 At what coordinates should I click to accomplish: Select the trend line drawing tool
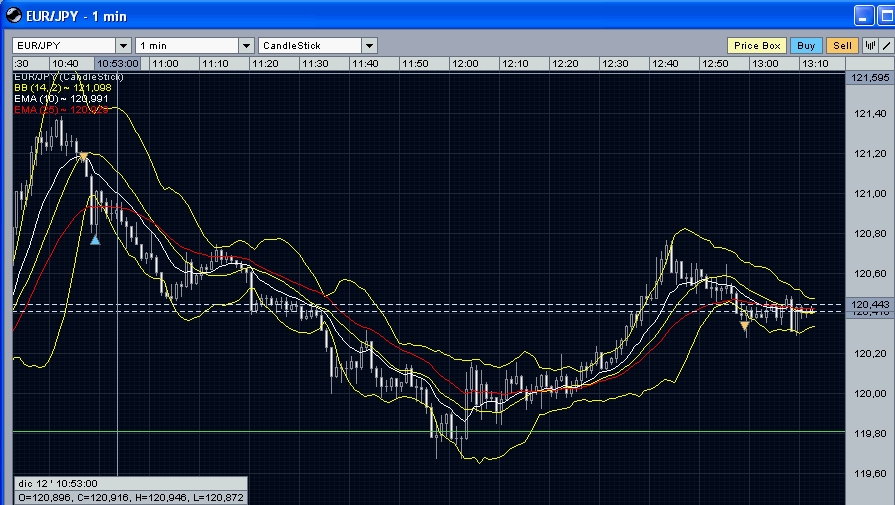click(x=885, y=46)
